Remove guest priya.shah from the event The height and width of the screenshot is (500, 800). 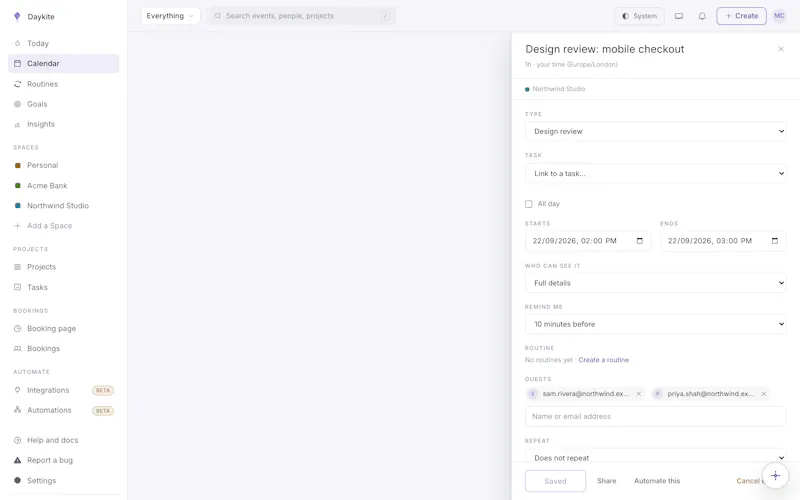(x=763, y=394)
